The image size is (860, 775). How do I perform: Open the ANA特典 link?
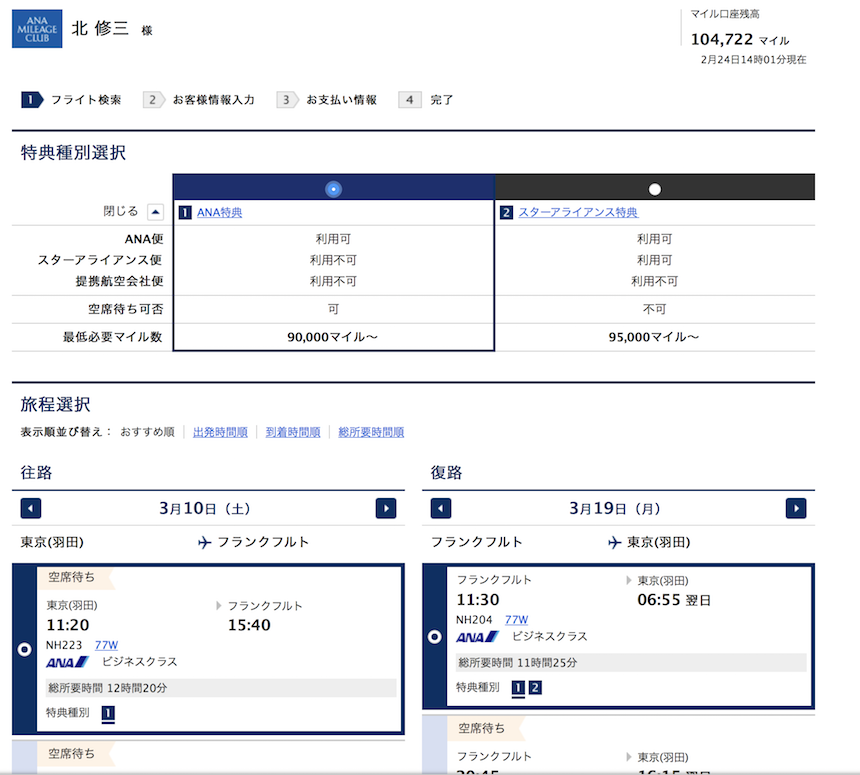point(219,212)
